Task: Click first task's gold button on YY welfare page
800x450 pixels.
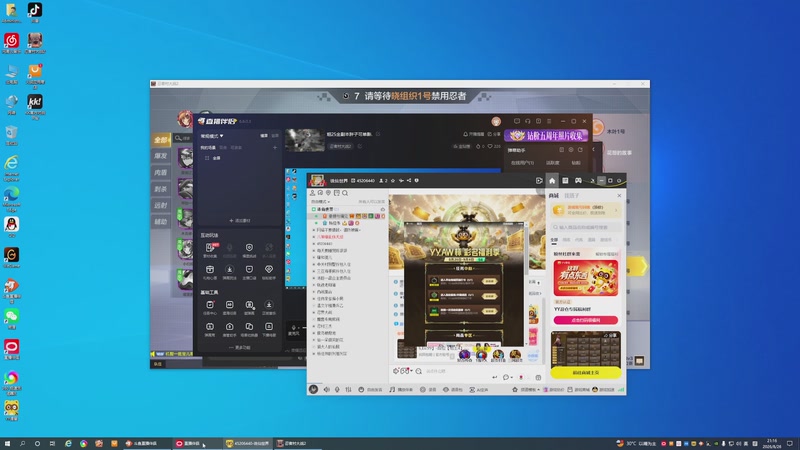Action: tap(490, 281)
